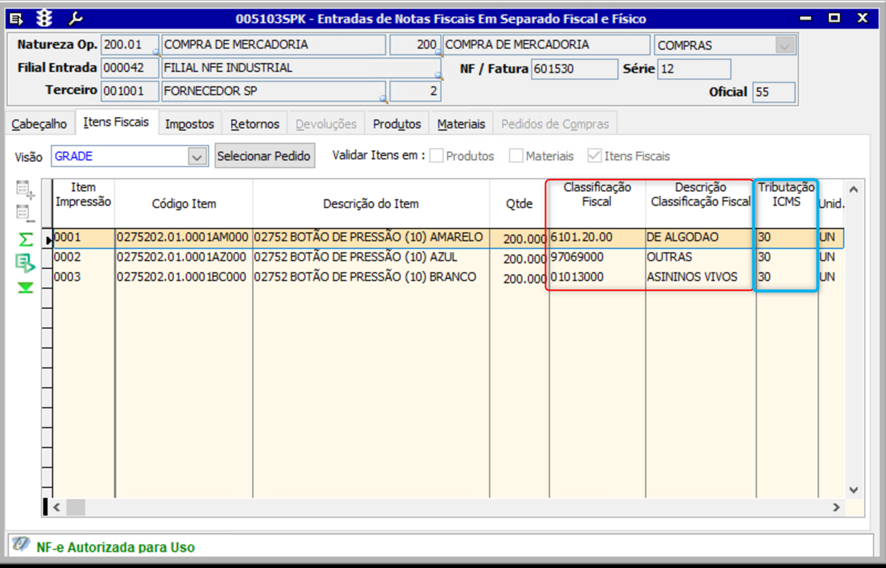Click the Descrição do Item column header
Screen dimensions: 886x568
pyautogui.click(x=371, y=203)
